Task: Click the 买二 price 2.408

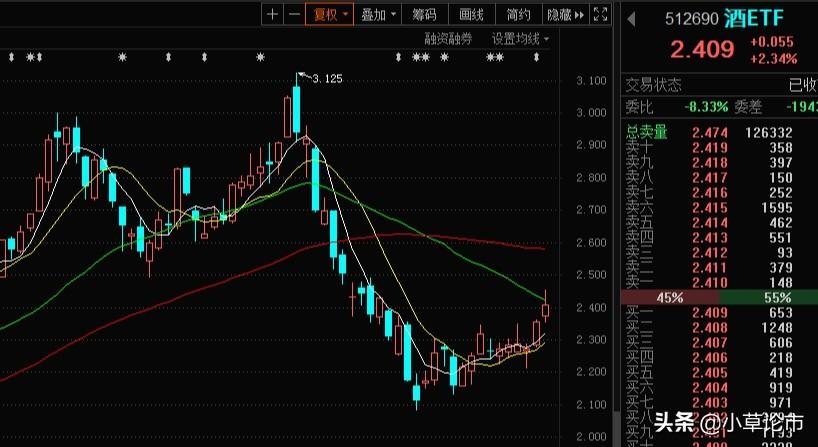Action: (x=710, y=328)
